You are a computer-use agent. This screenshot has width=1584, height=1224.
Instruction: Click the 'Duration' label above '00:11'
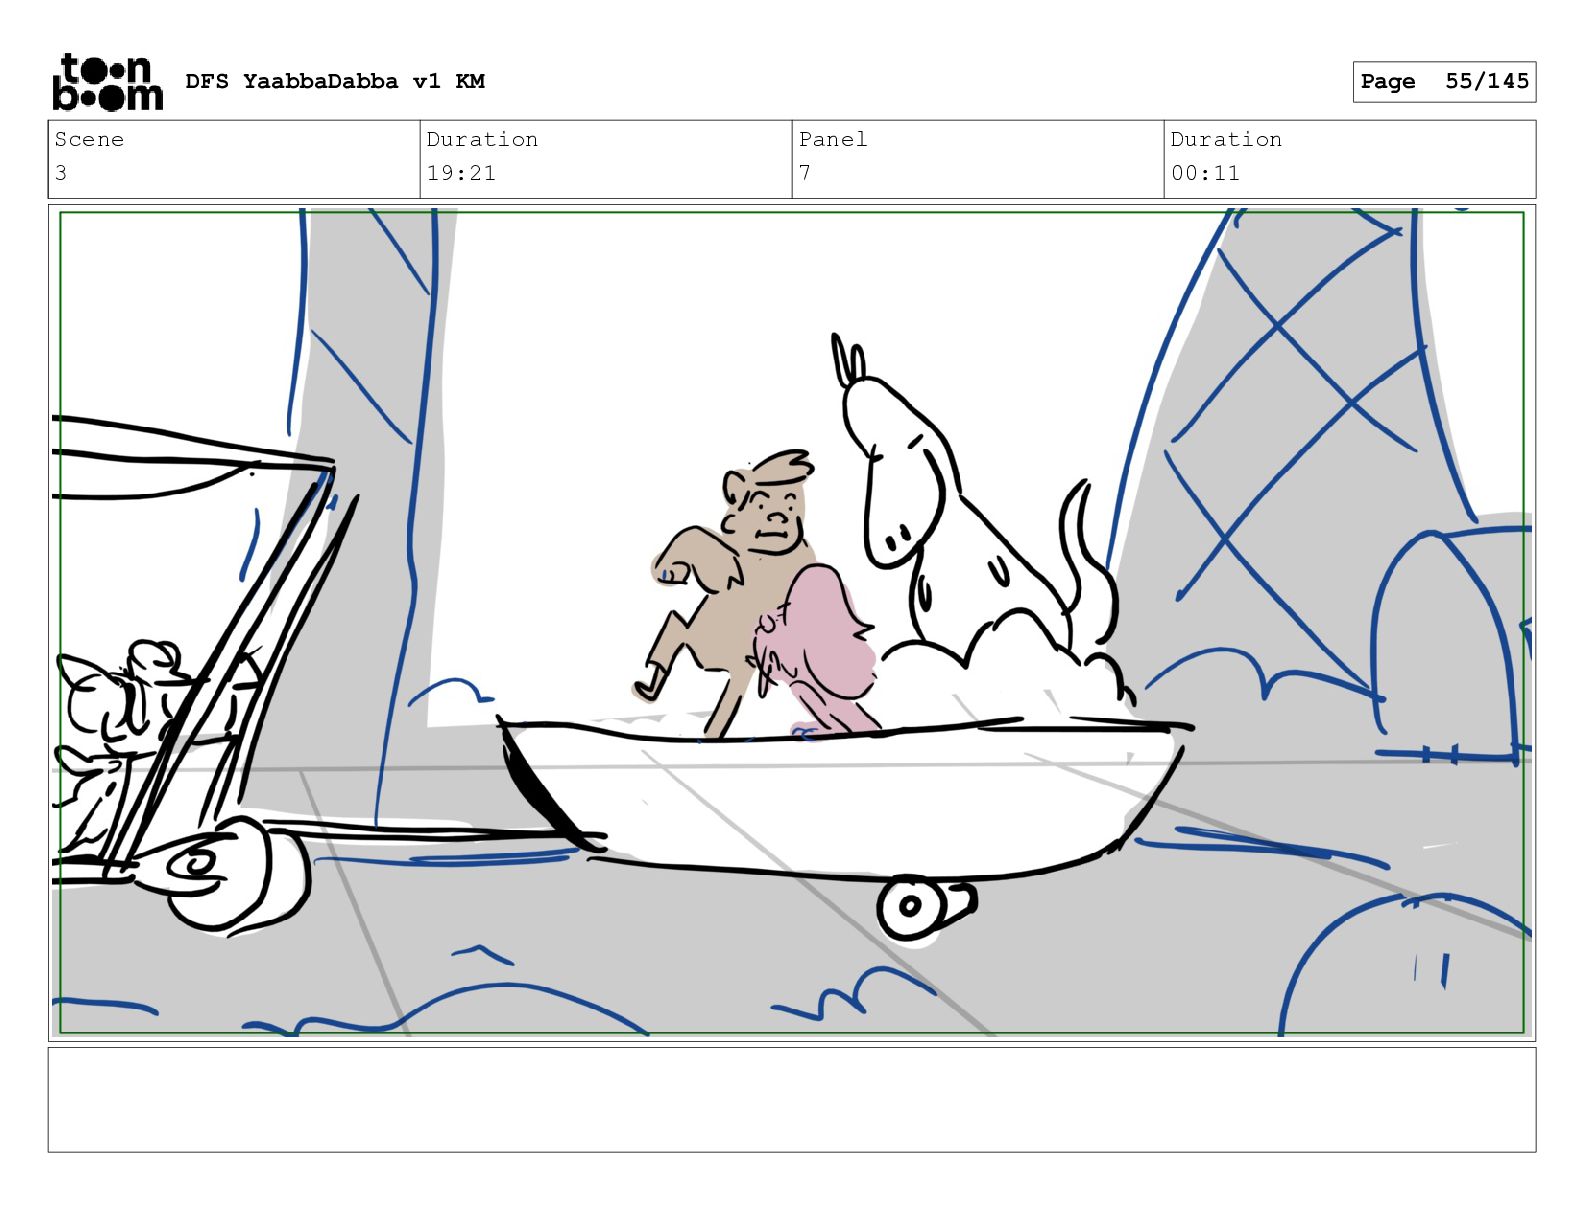point(1226,139)
